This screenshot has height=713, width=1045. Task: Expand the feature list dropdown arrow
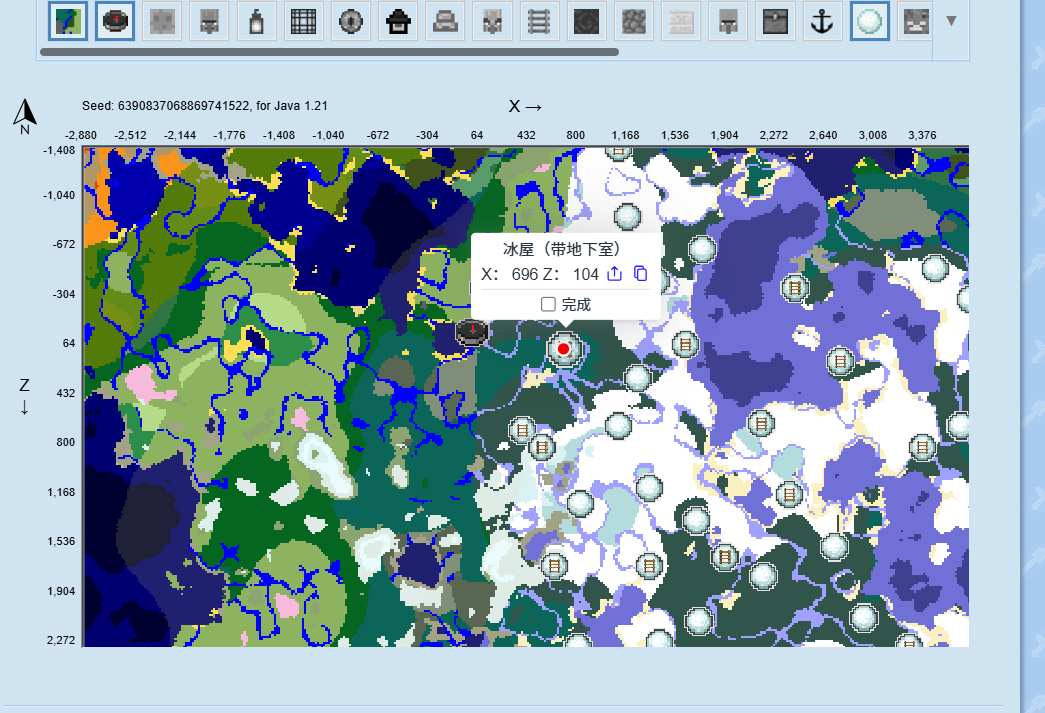pos(951,21)
